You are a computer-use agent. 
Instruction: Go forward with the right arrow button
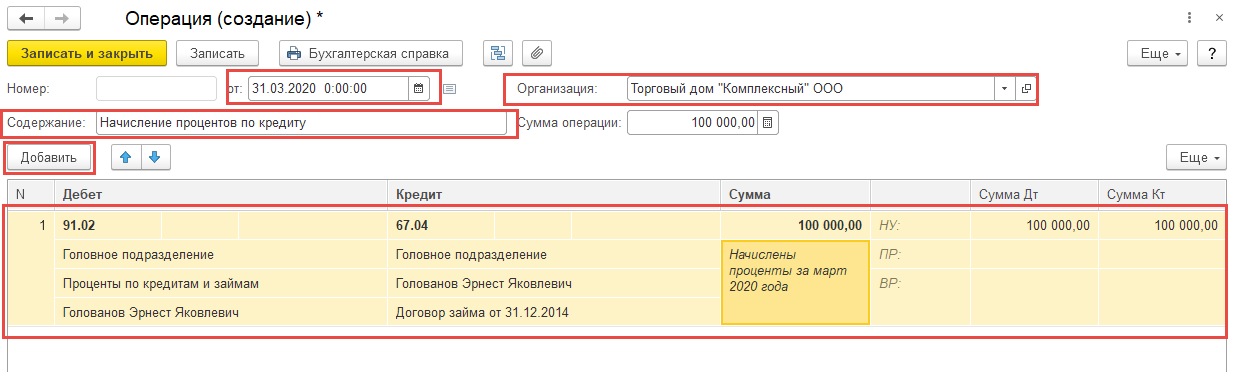(x=63, y=18)
